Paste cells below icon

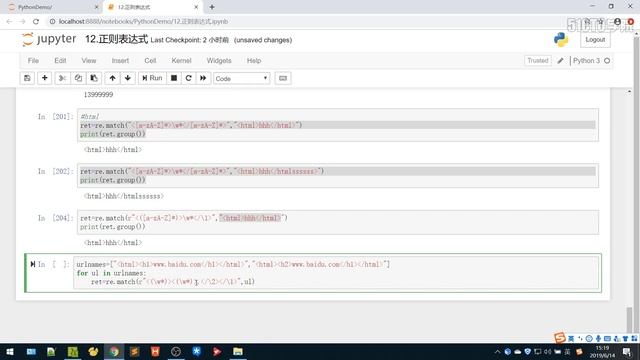[x=94, y=78]
